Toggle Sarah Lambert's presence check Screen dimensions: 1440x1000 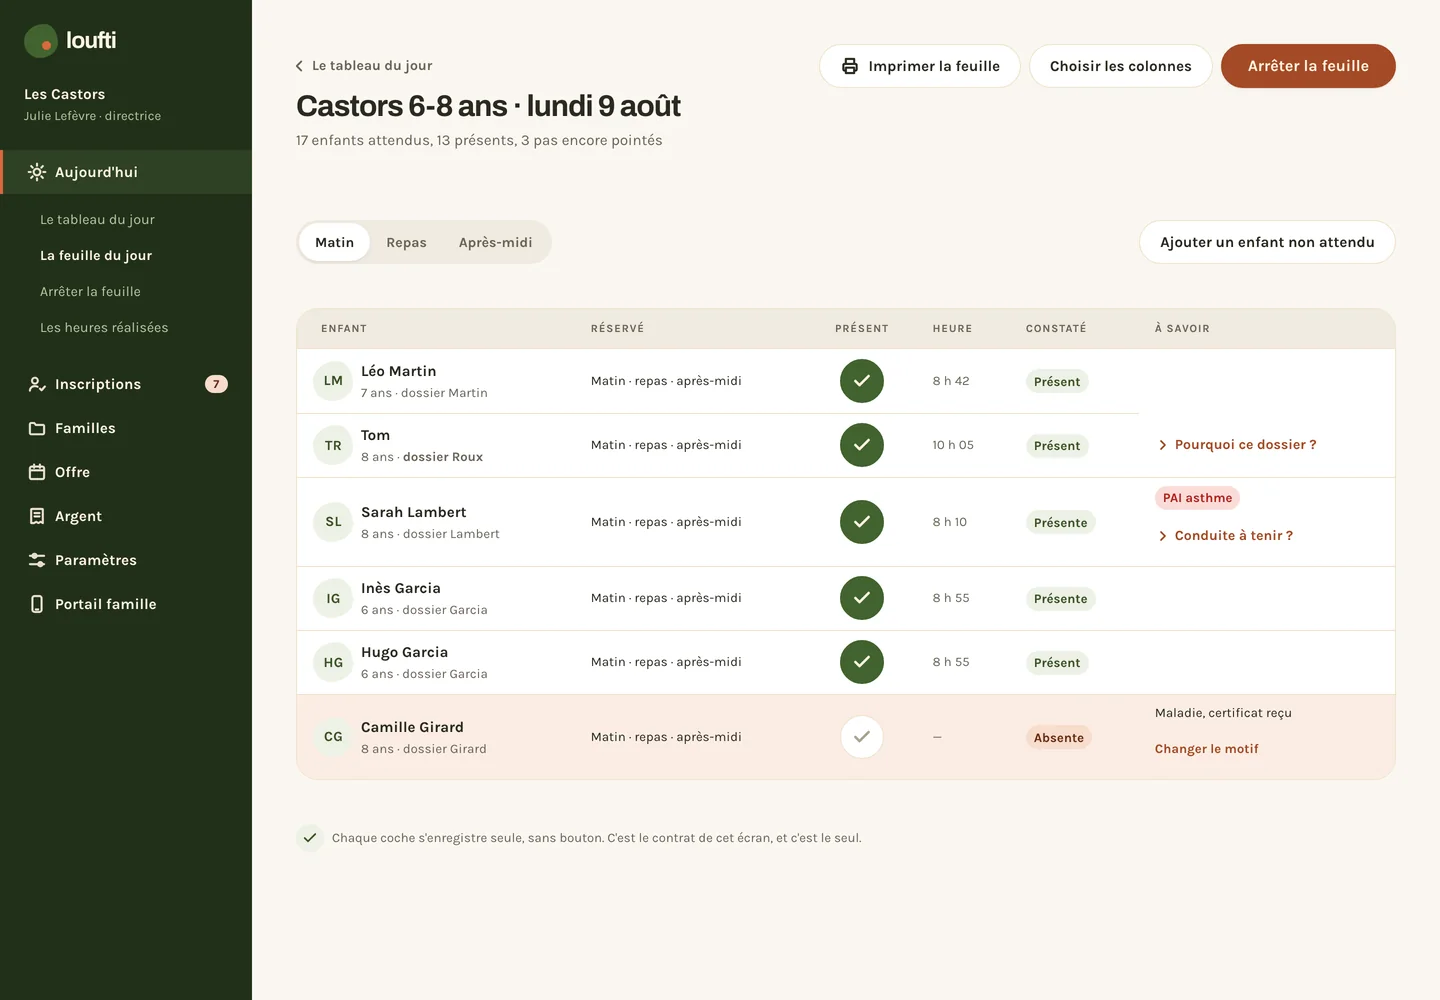(862, 522)
